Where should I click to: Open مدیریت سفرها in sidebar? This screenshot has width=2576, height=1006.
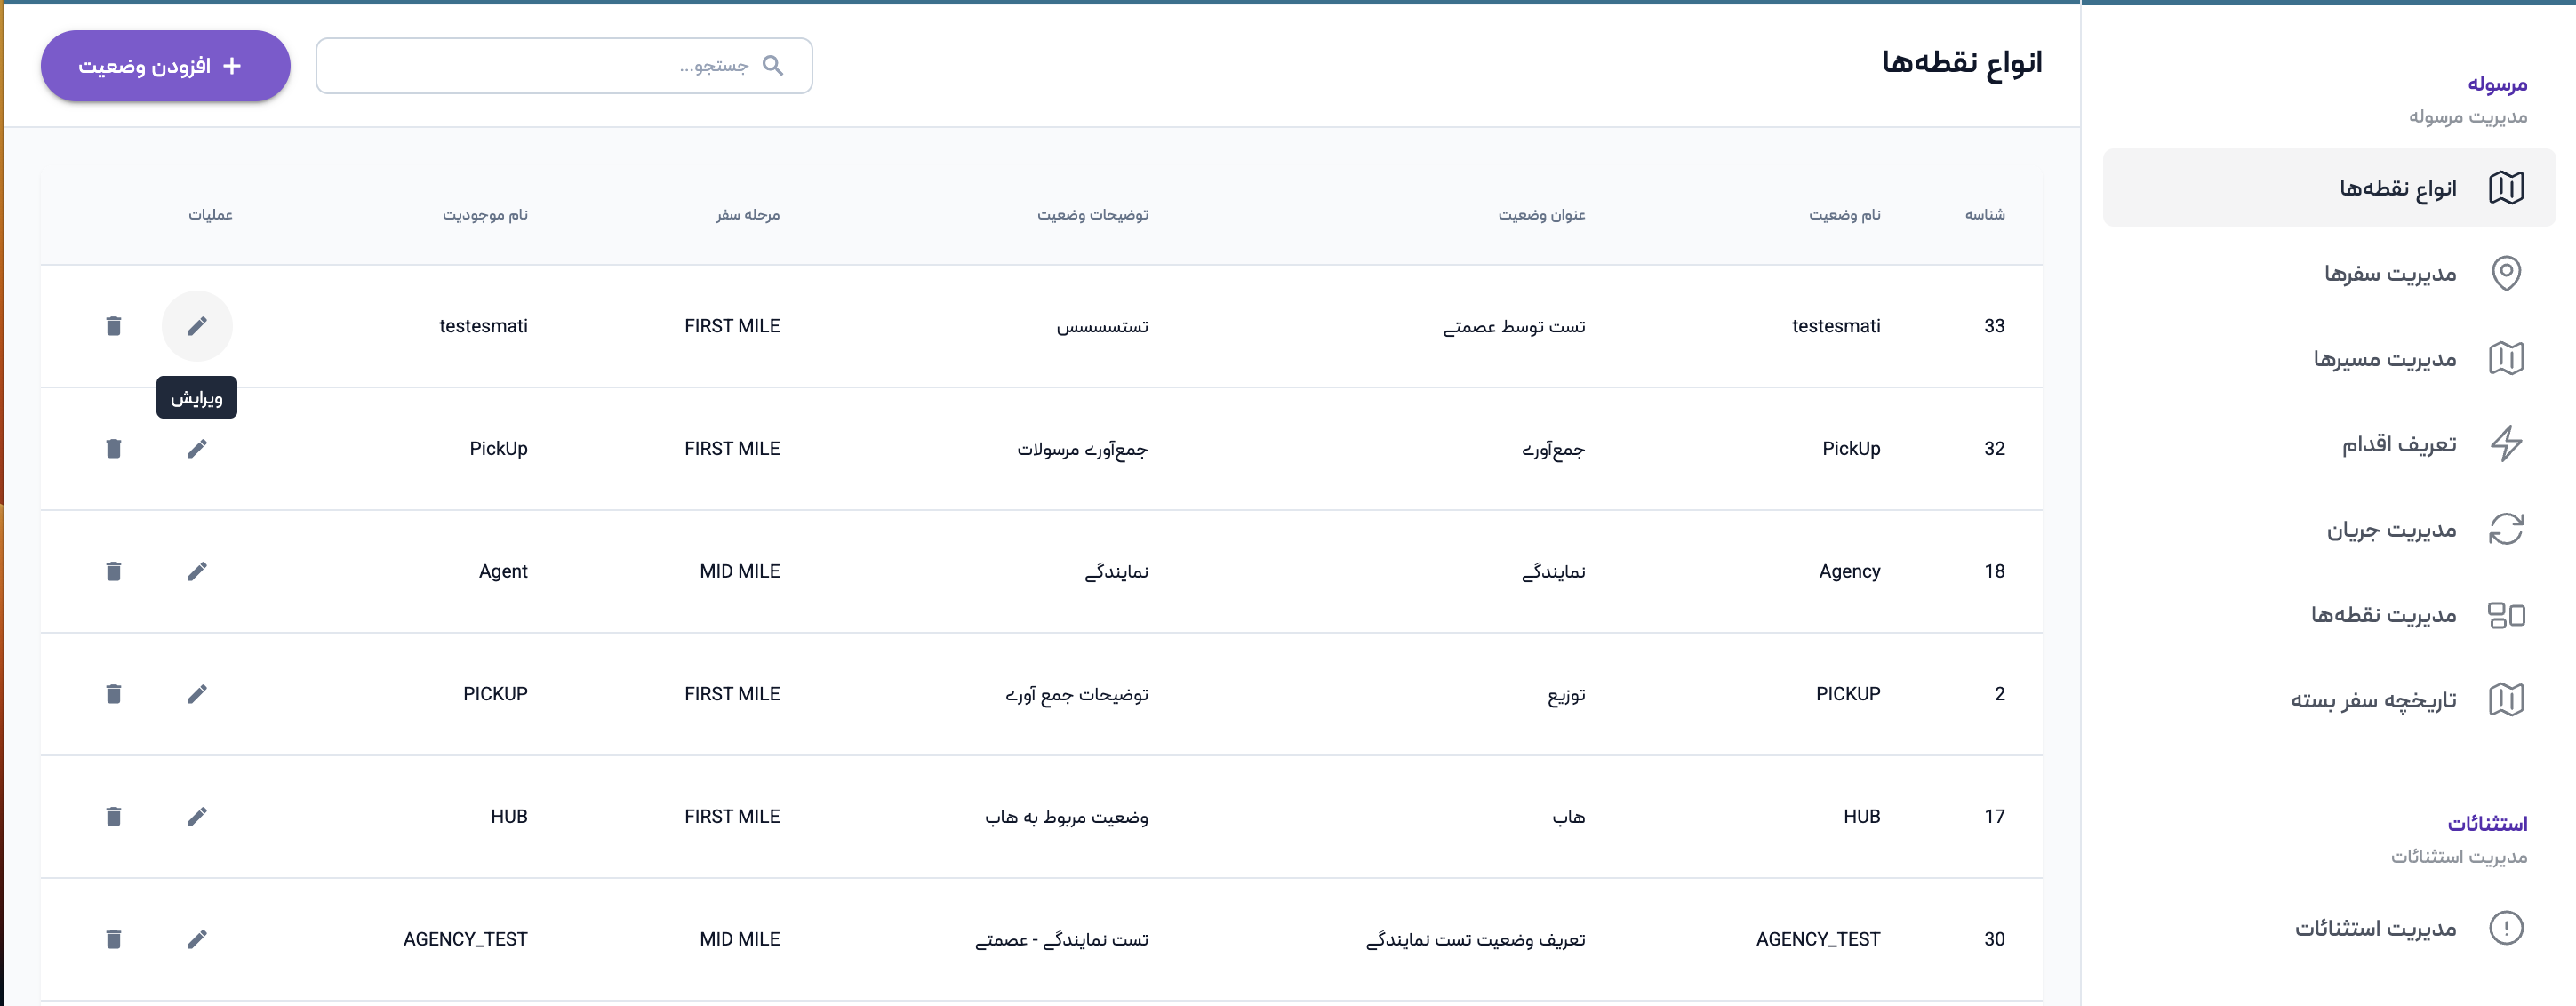tap(2389, 274)
